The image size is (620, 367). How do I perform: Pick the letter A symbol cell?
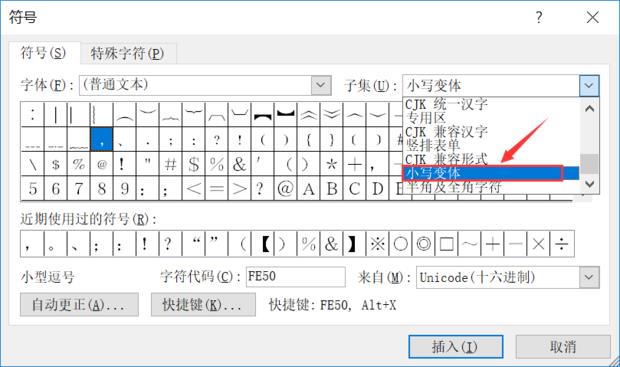tap(308, 189)
